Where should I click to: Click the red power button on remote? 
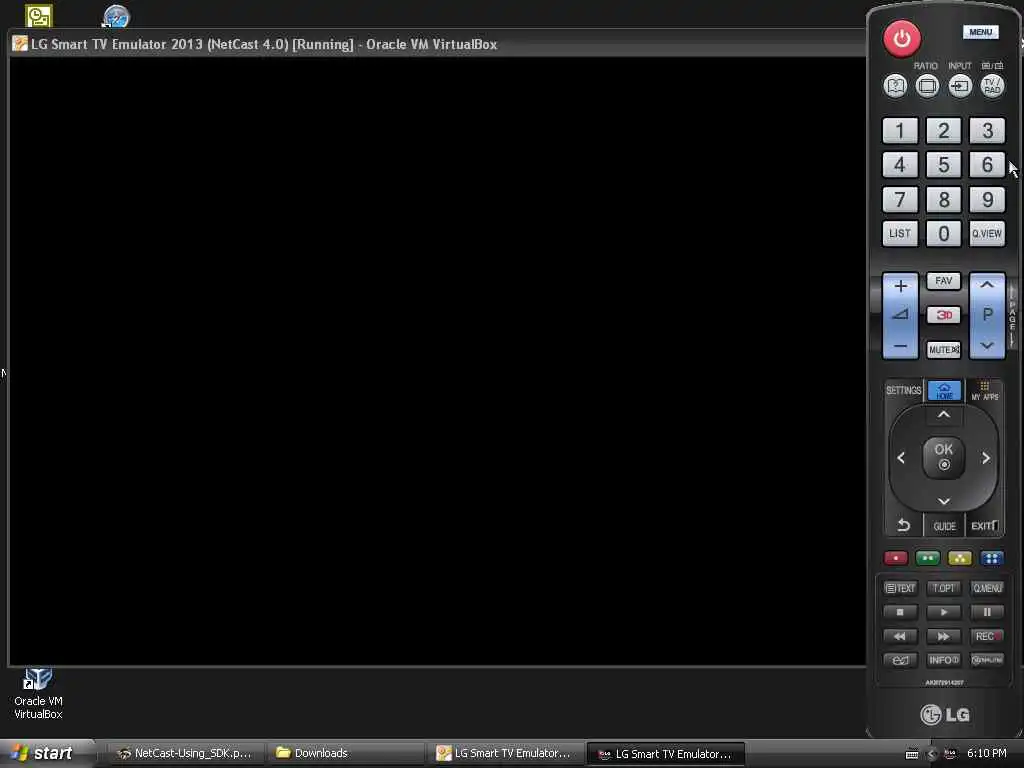[x=902, y=39]
